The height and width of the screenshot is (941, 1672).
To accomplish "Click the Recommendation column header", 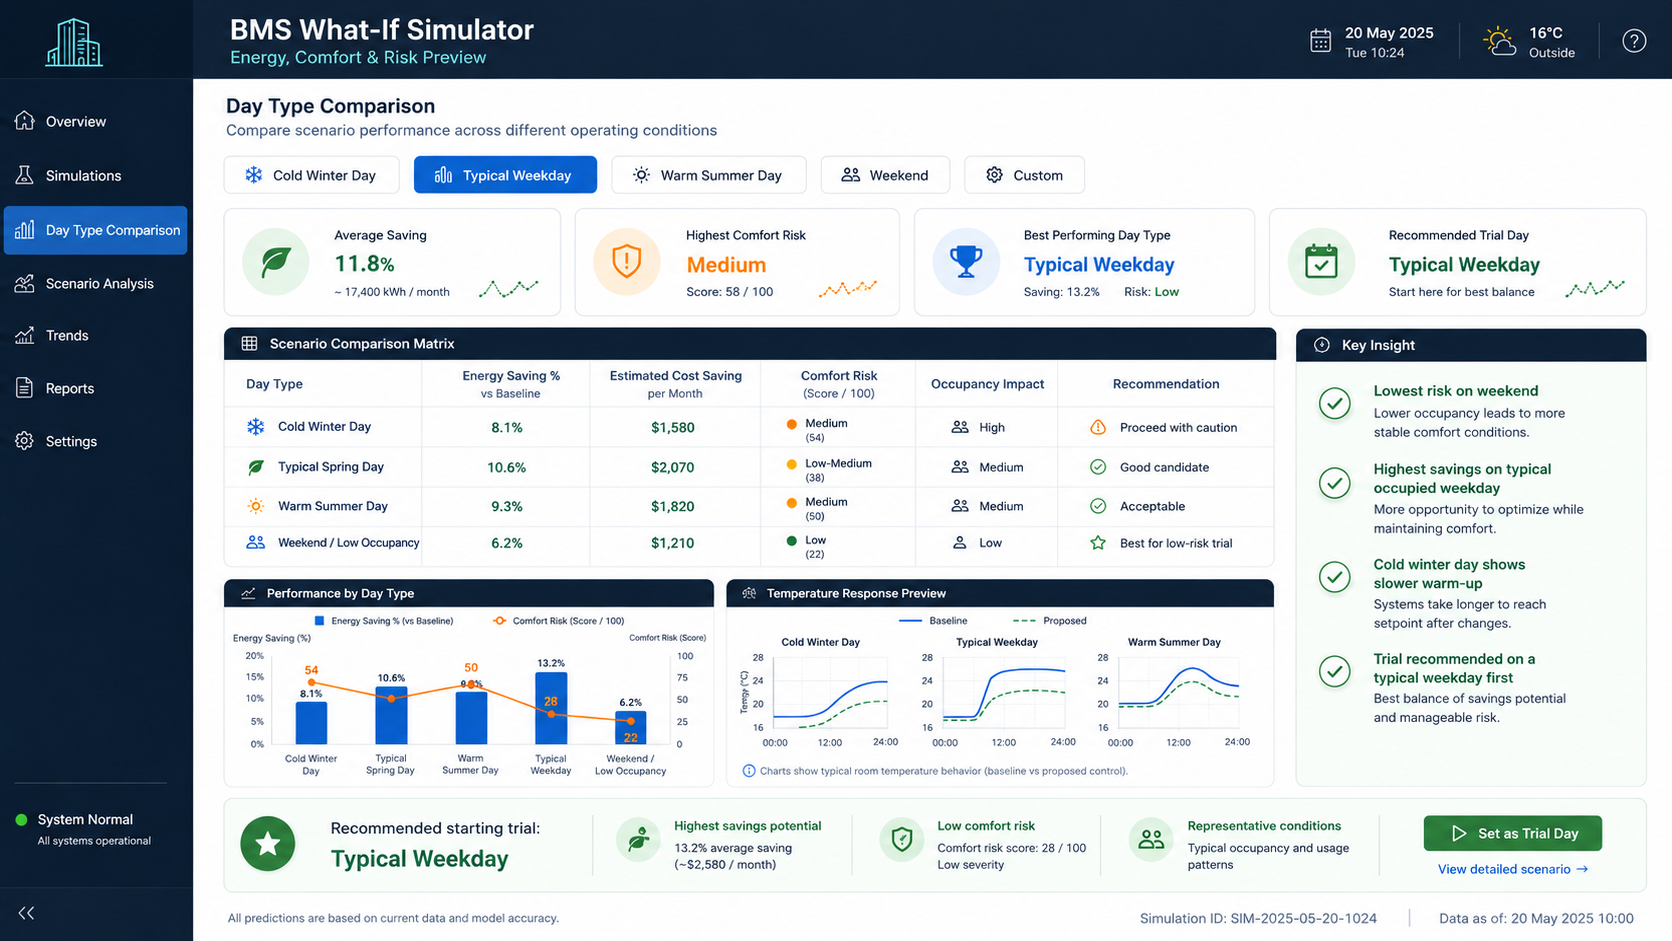I will 1166,384.
